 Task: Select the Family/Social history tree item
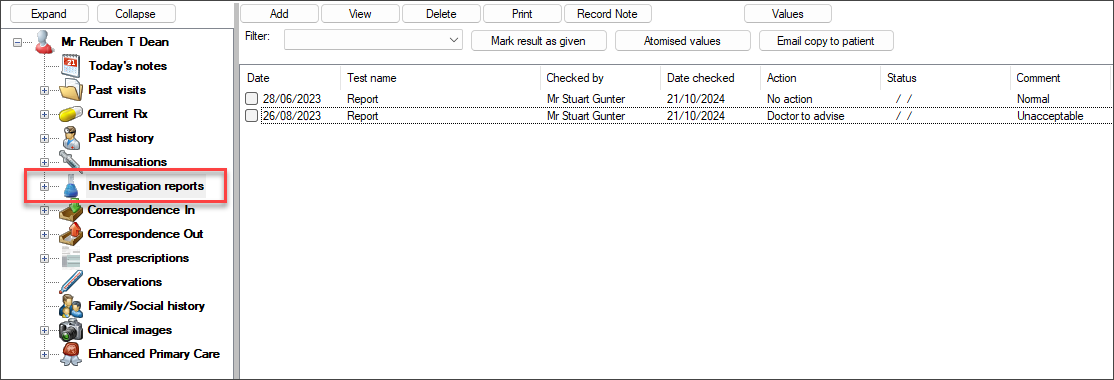click(x=146, y=307)
